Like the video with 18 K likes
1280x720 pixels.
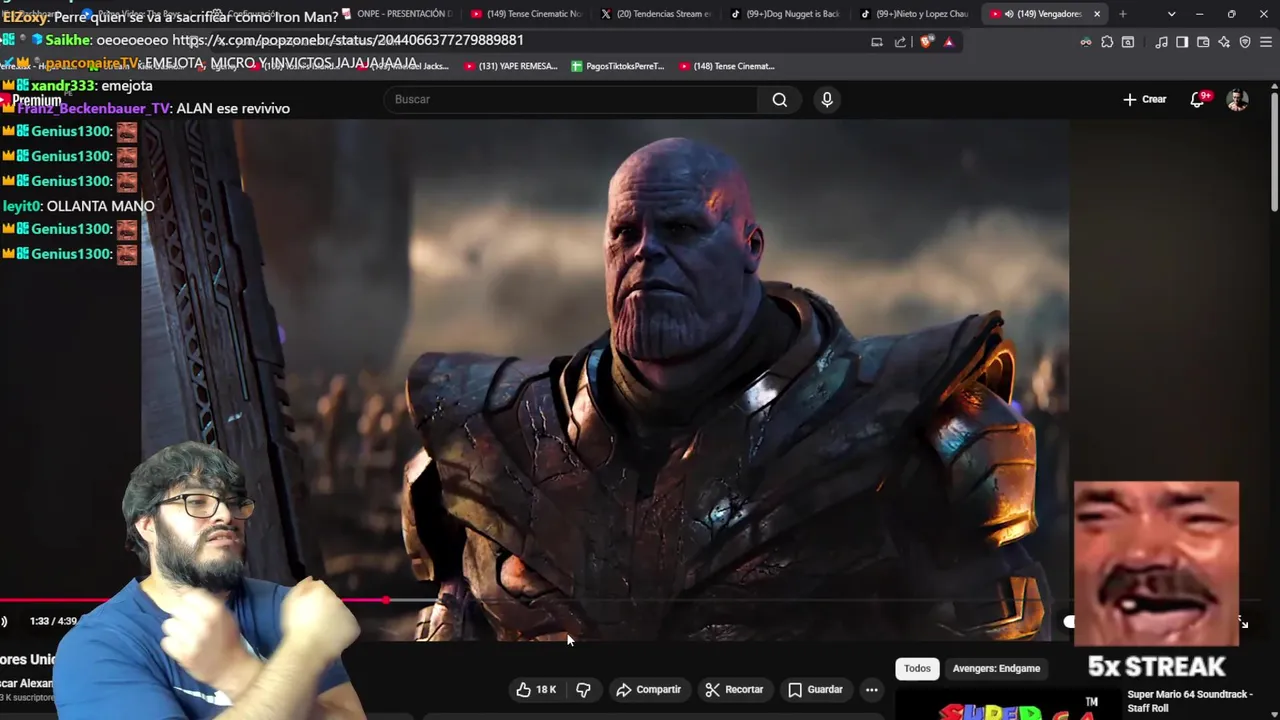click(535, 689)
